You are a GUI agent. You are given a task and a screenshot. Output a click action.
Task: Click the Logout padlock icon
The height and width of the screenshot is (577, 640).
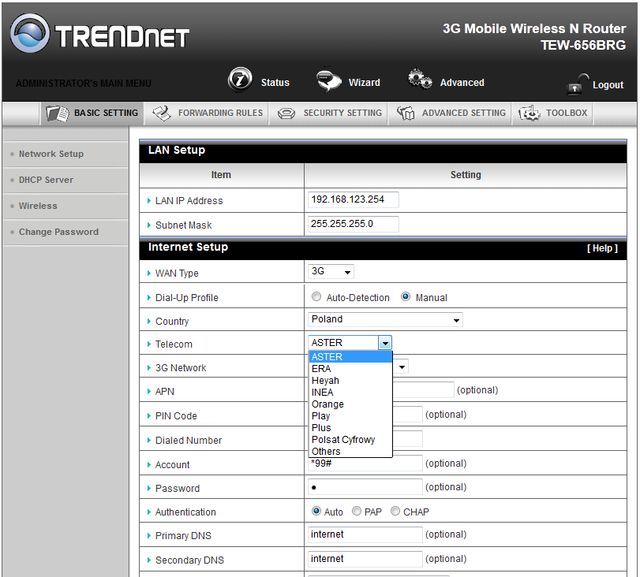[578, 84]
